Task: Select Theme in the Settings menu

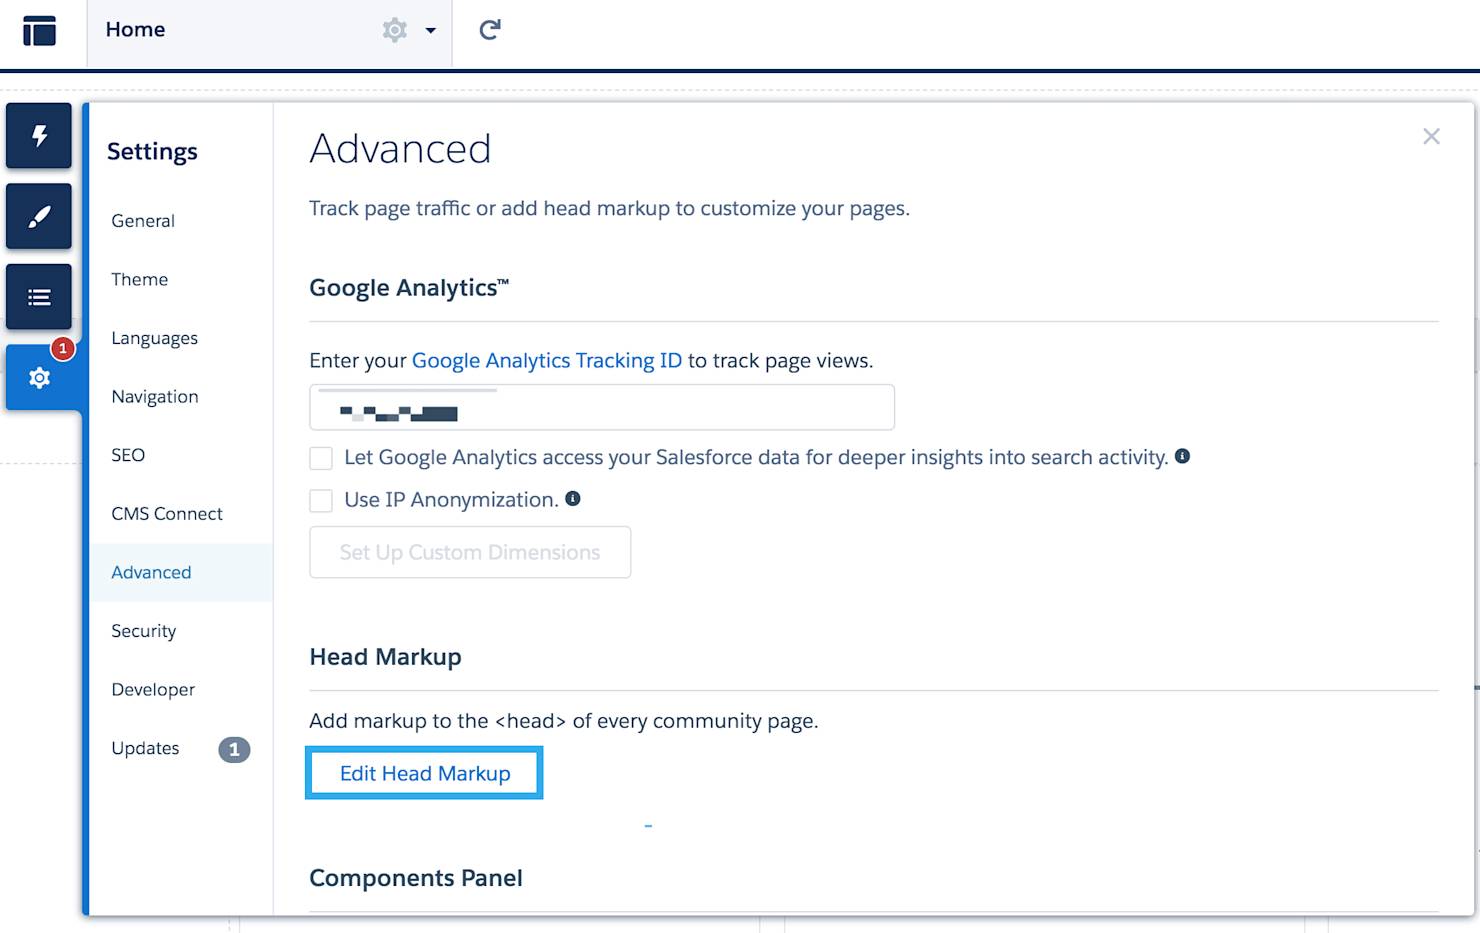Action: pyautogui.click(x=140, y=279)
